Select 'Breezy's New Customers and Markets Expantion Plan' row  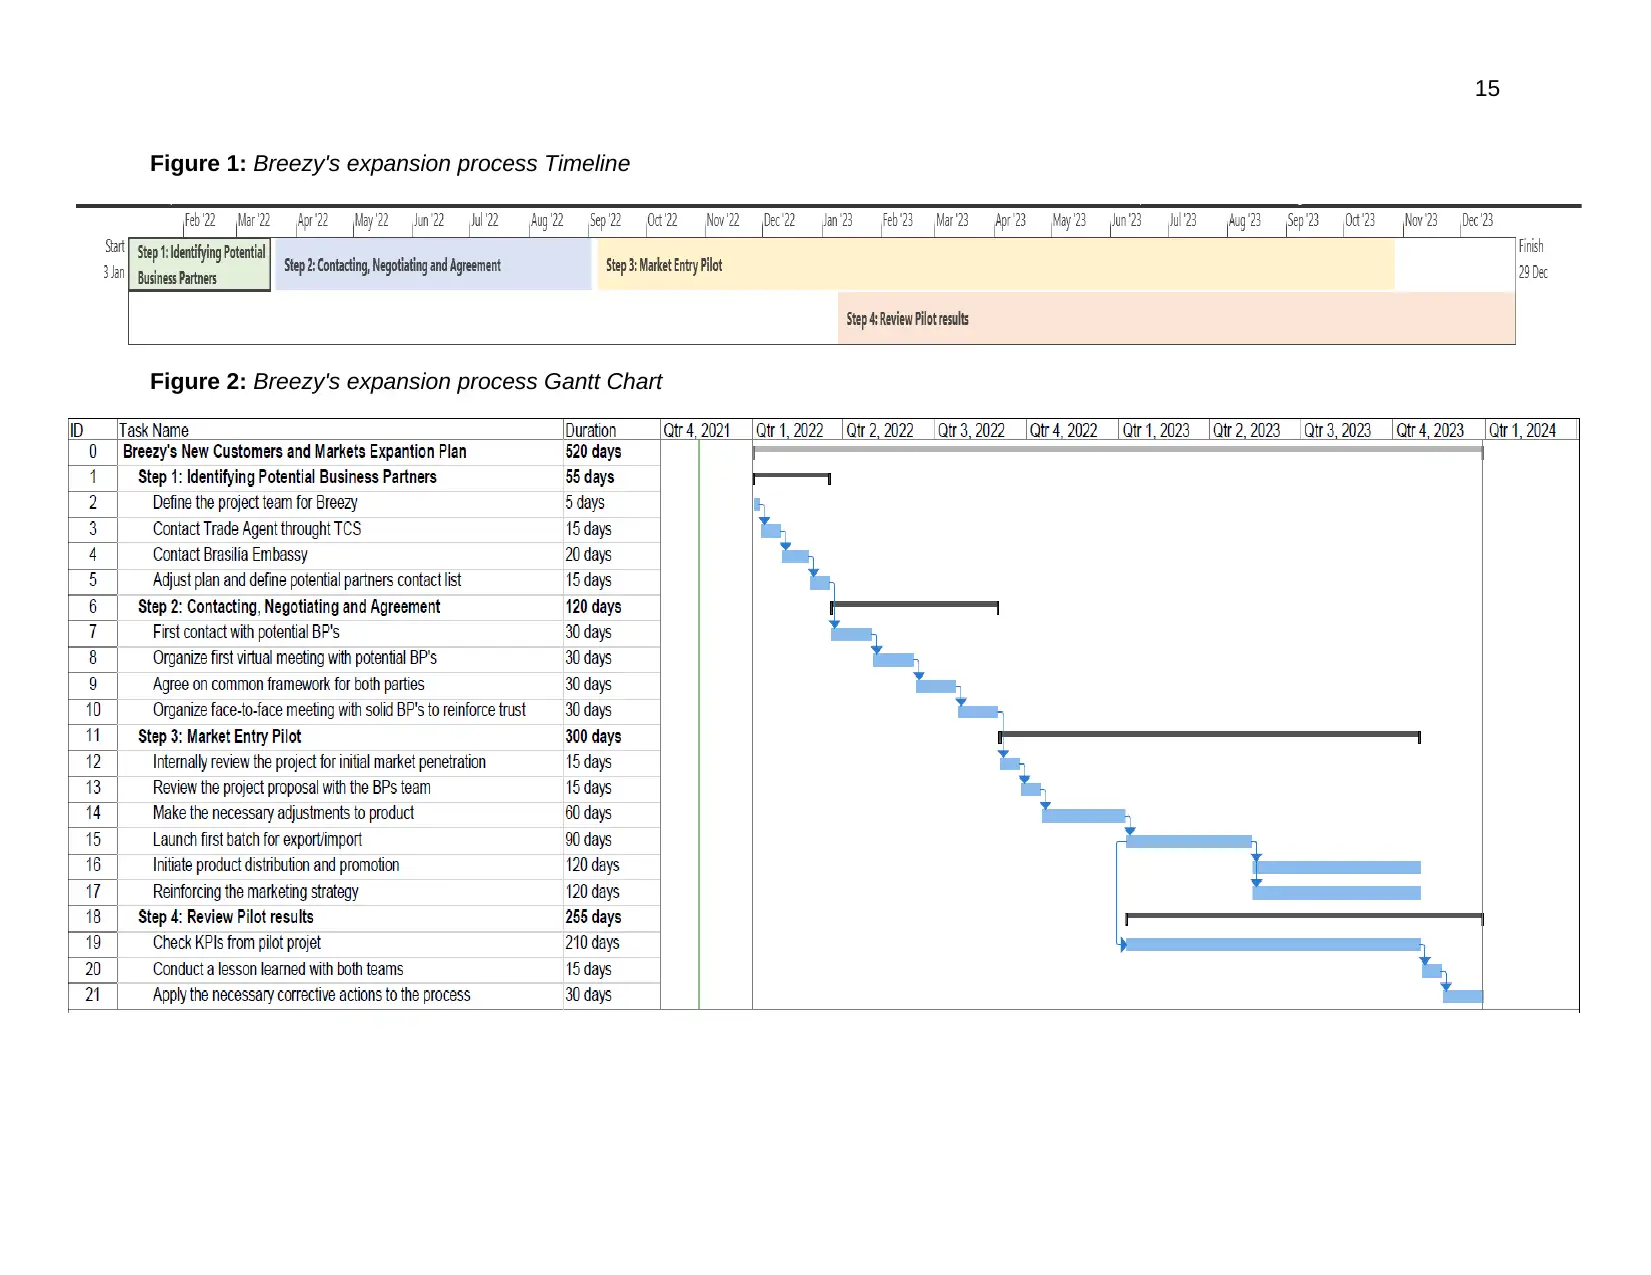(x=295, y=452)
